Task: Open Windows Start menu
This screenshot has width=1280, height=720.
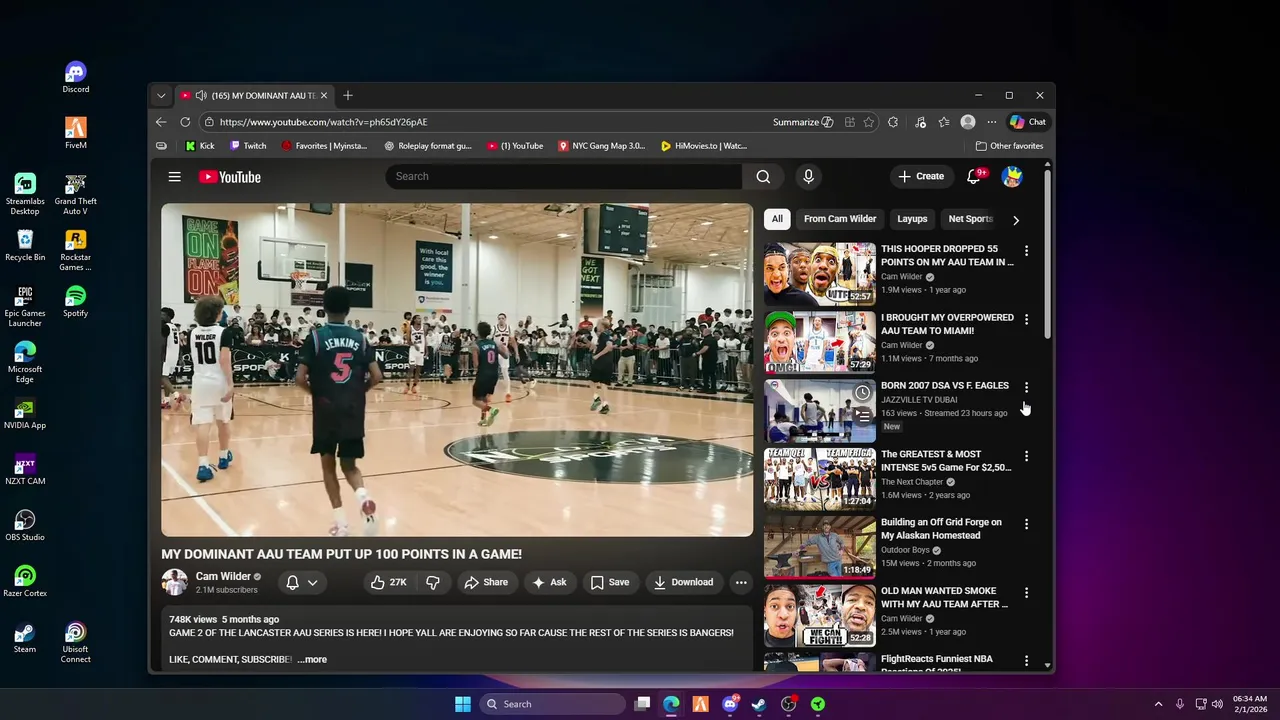Action: [x=463, y=704]
